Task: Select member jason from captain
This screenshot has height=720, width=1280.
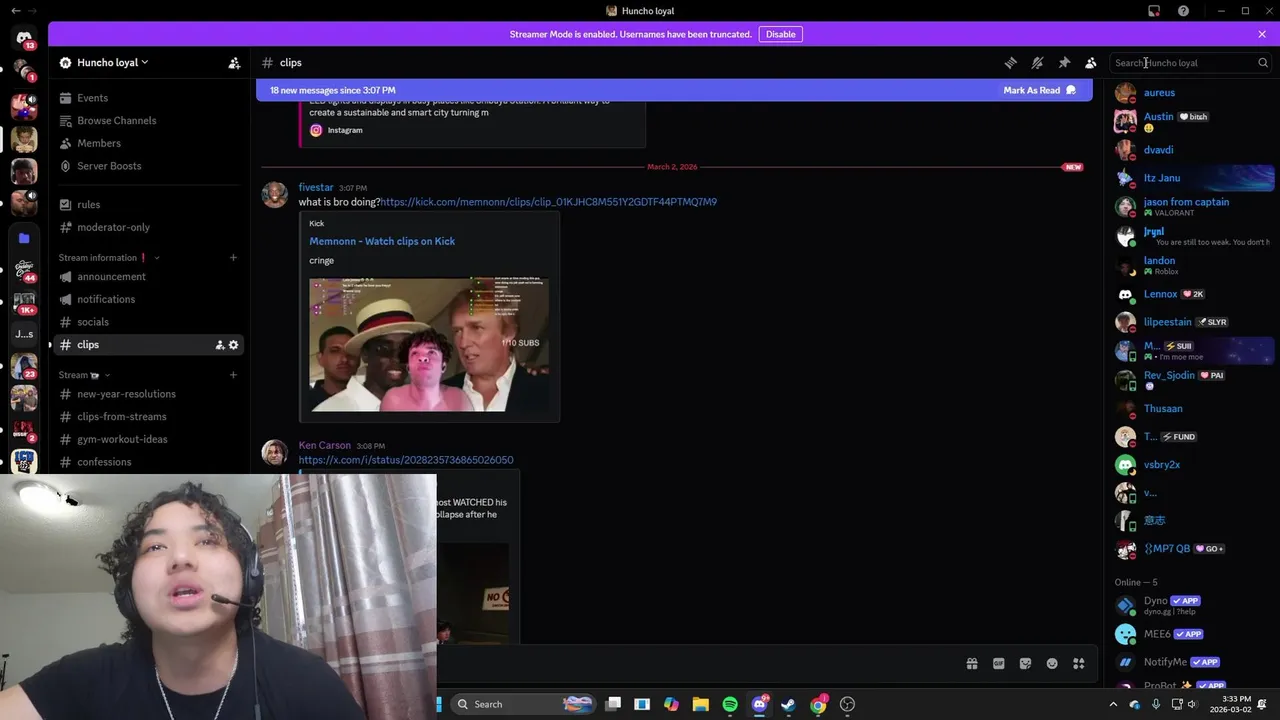Action: pyautogui.click(x=1192, y=206)
